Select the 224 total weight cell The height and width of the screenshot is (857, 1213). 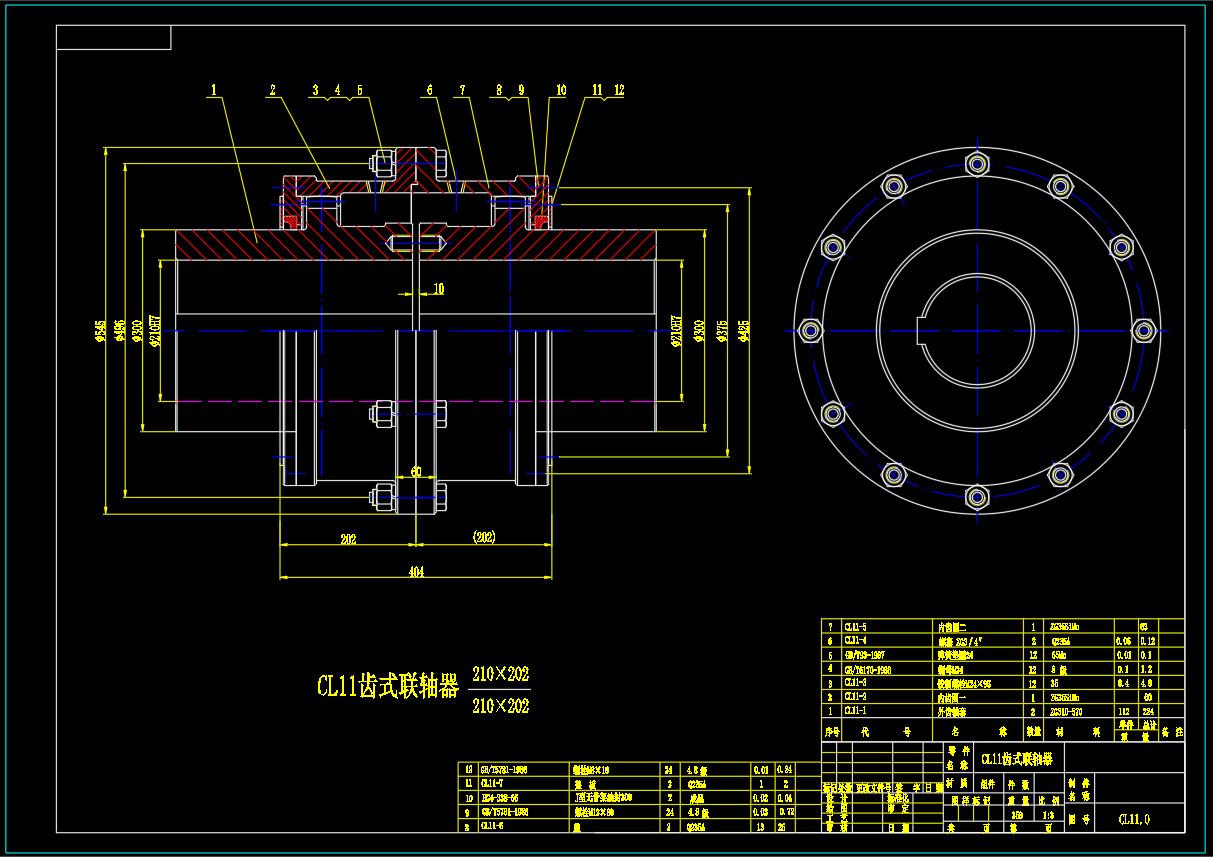(1147, 710)
